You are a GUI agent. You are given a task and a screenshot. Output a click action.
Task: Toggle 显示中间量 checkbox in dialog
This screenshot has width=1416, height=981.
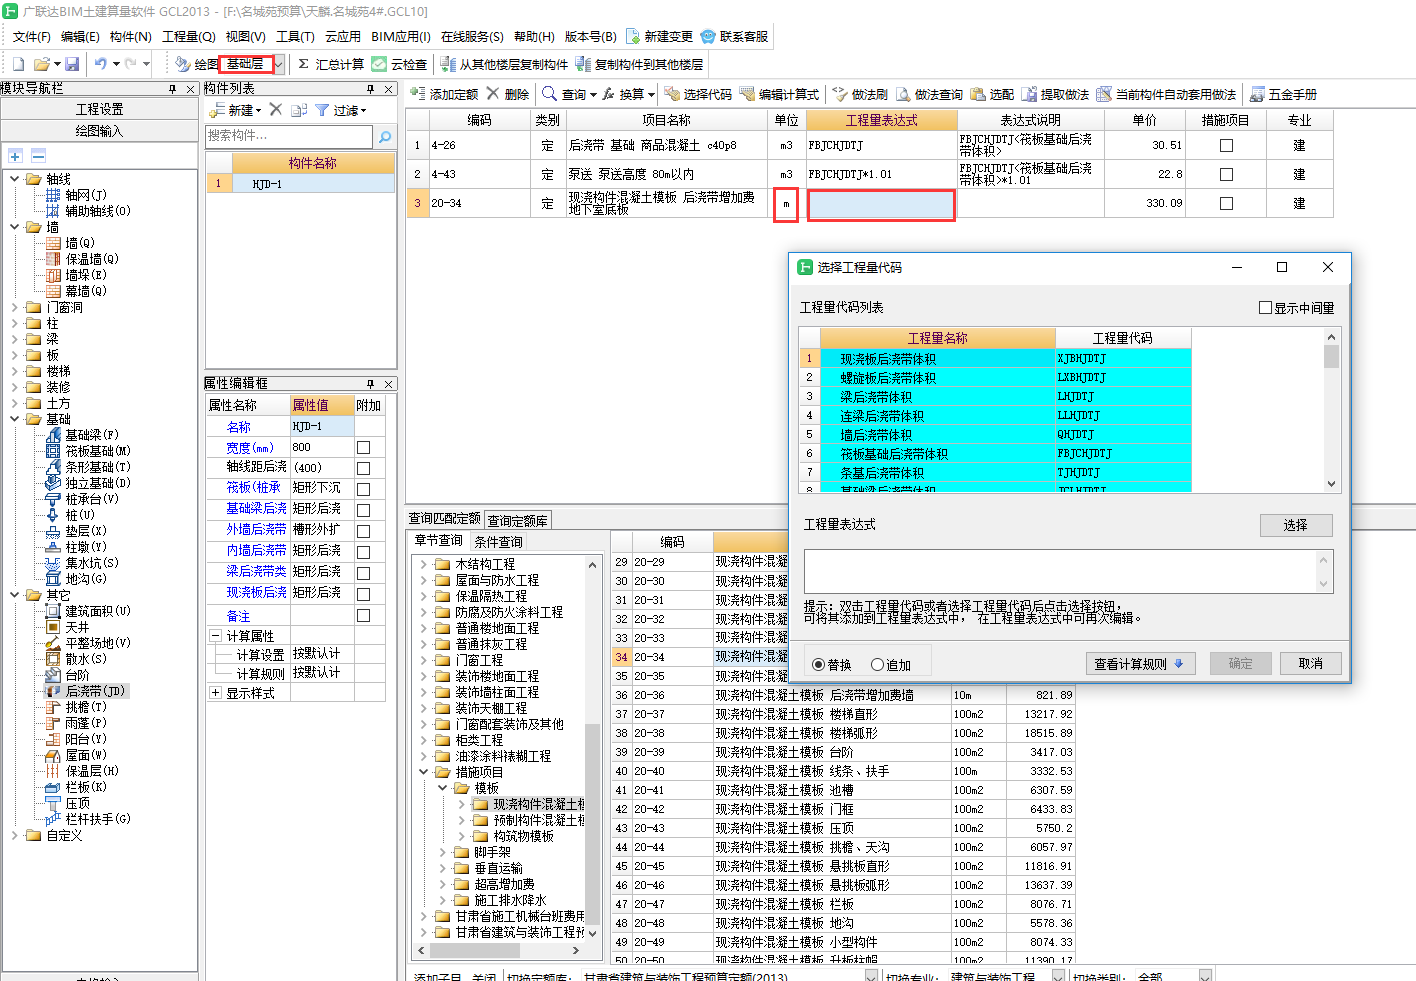(x=1265, y=308)
